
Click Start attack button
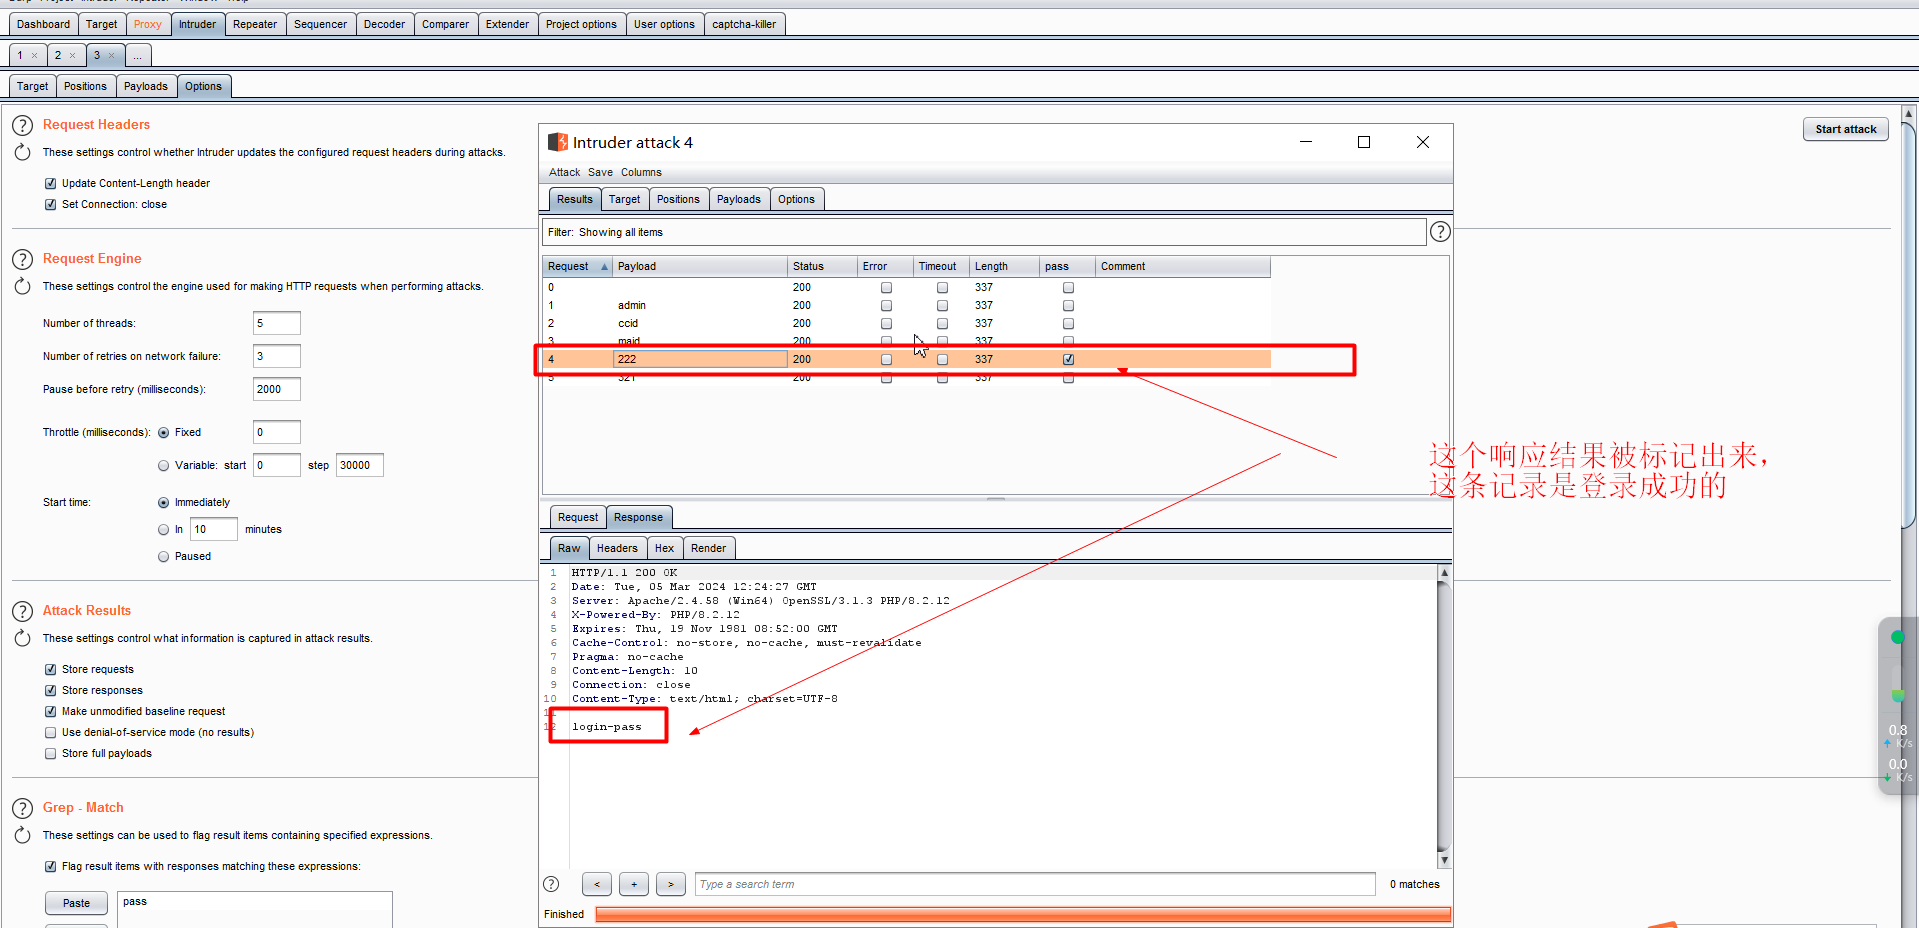point(1845,129)
